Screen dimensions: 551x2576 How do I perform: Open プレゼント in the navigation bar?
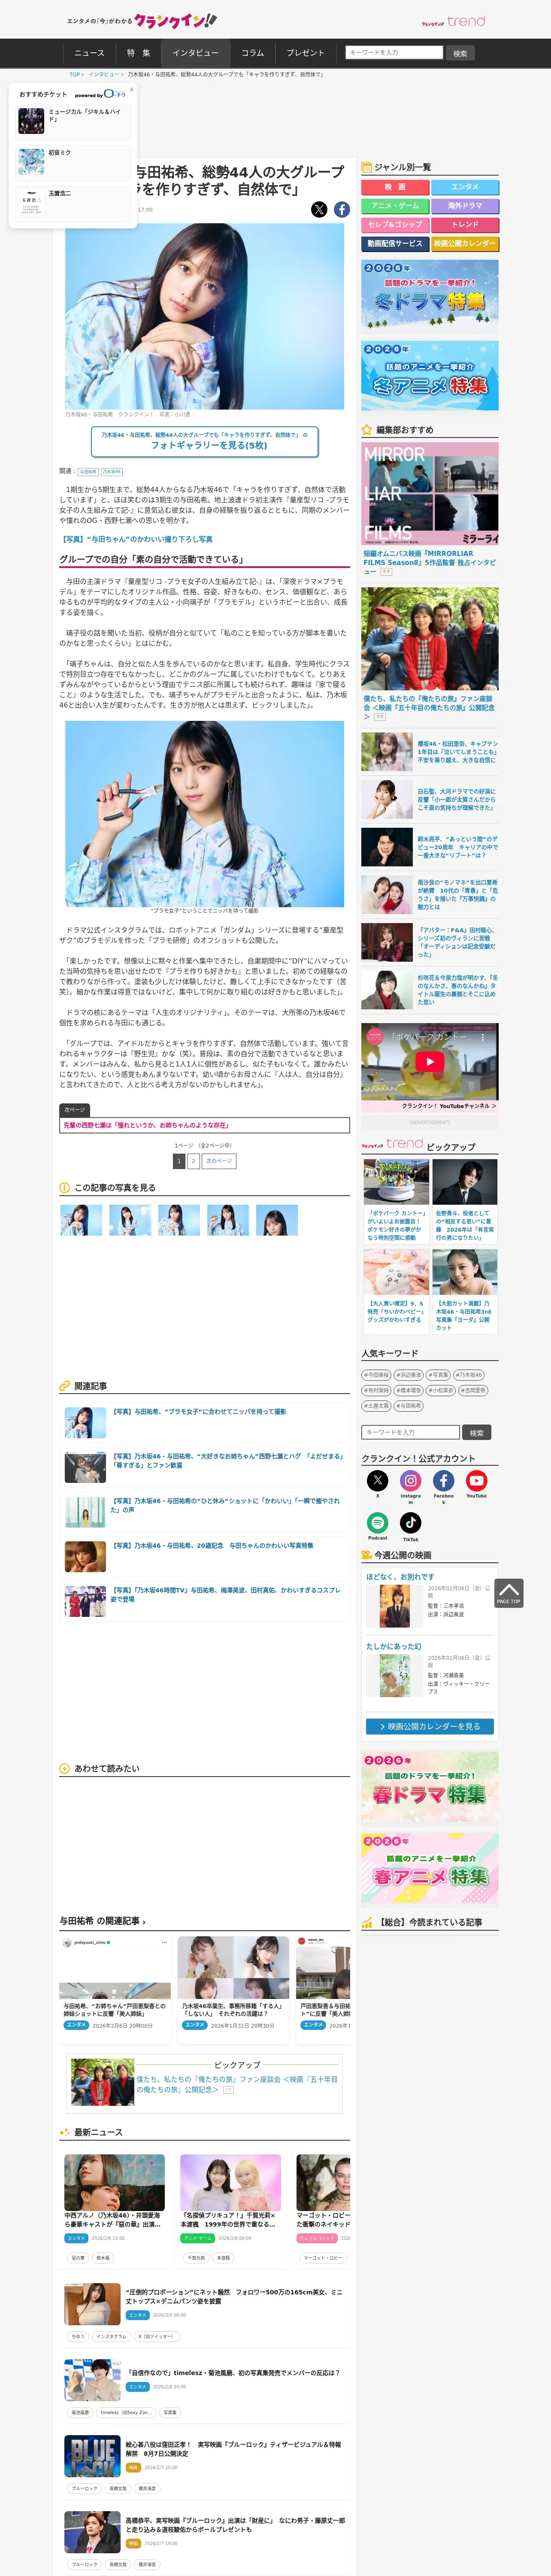(x=306, y=53)
